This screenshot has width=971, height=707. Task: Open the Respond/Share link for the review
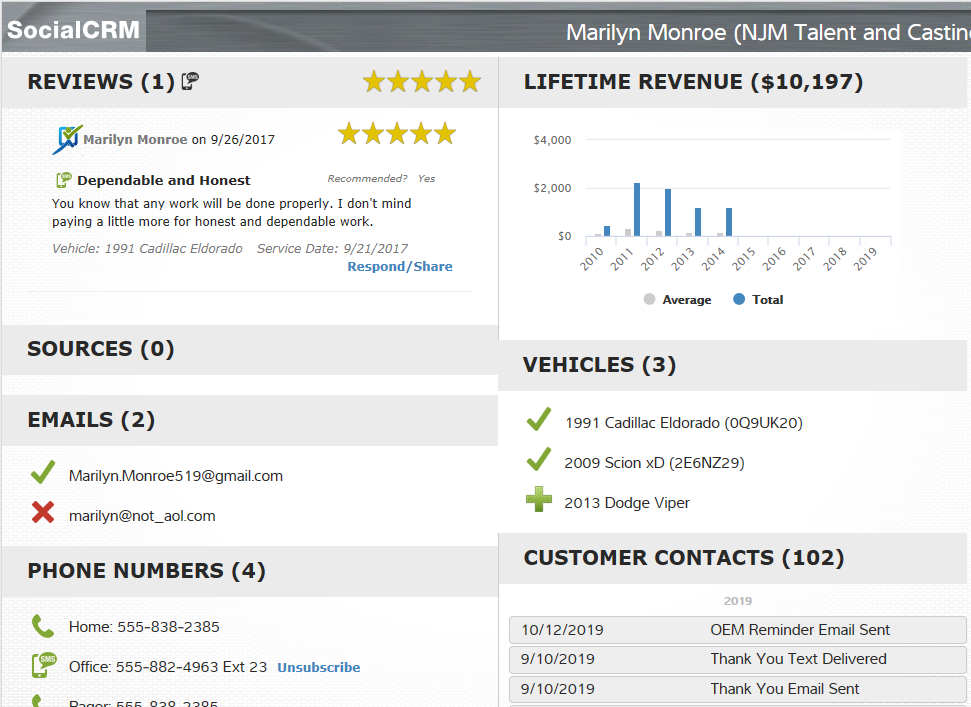click(400, 266)
